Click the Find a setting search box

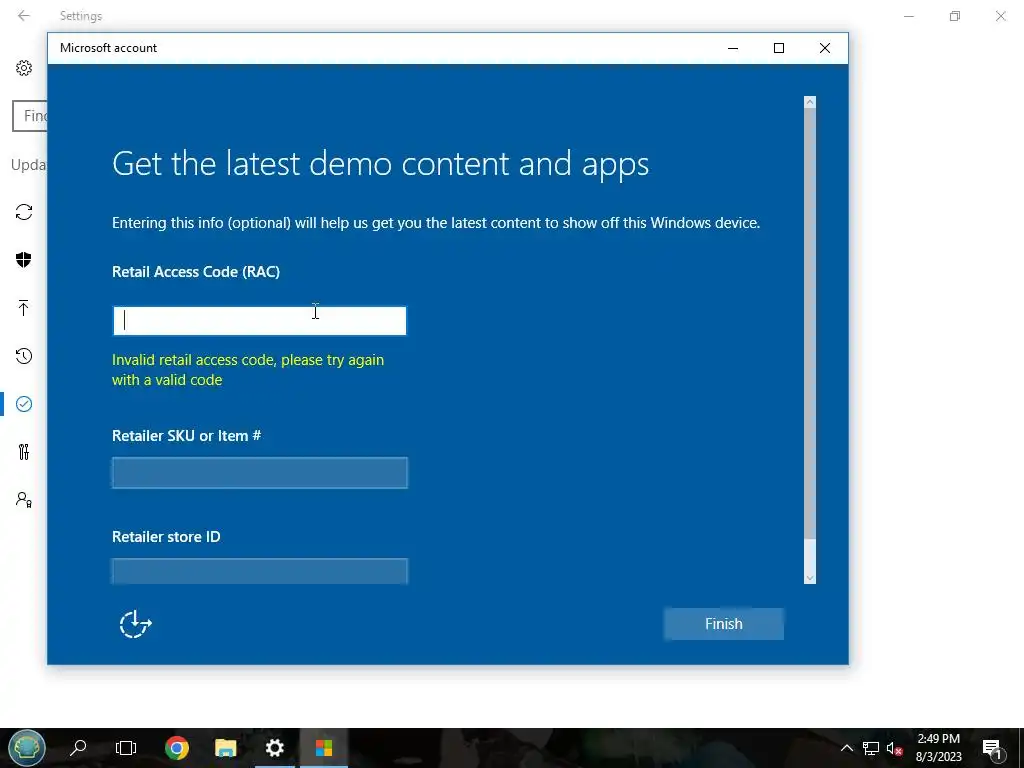point(30,116)
